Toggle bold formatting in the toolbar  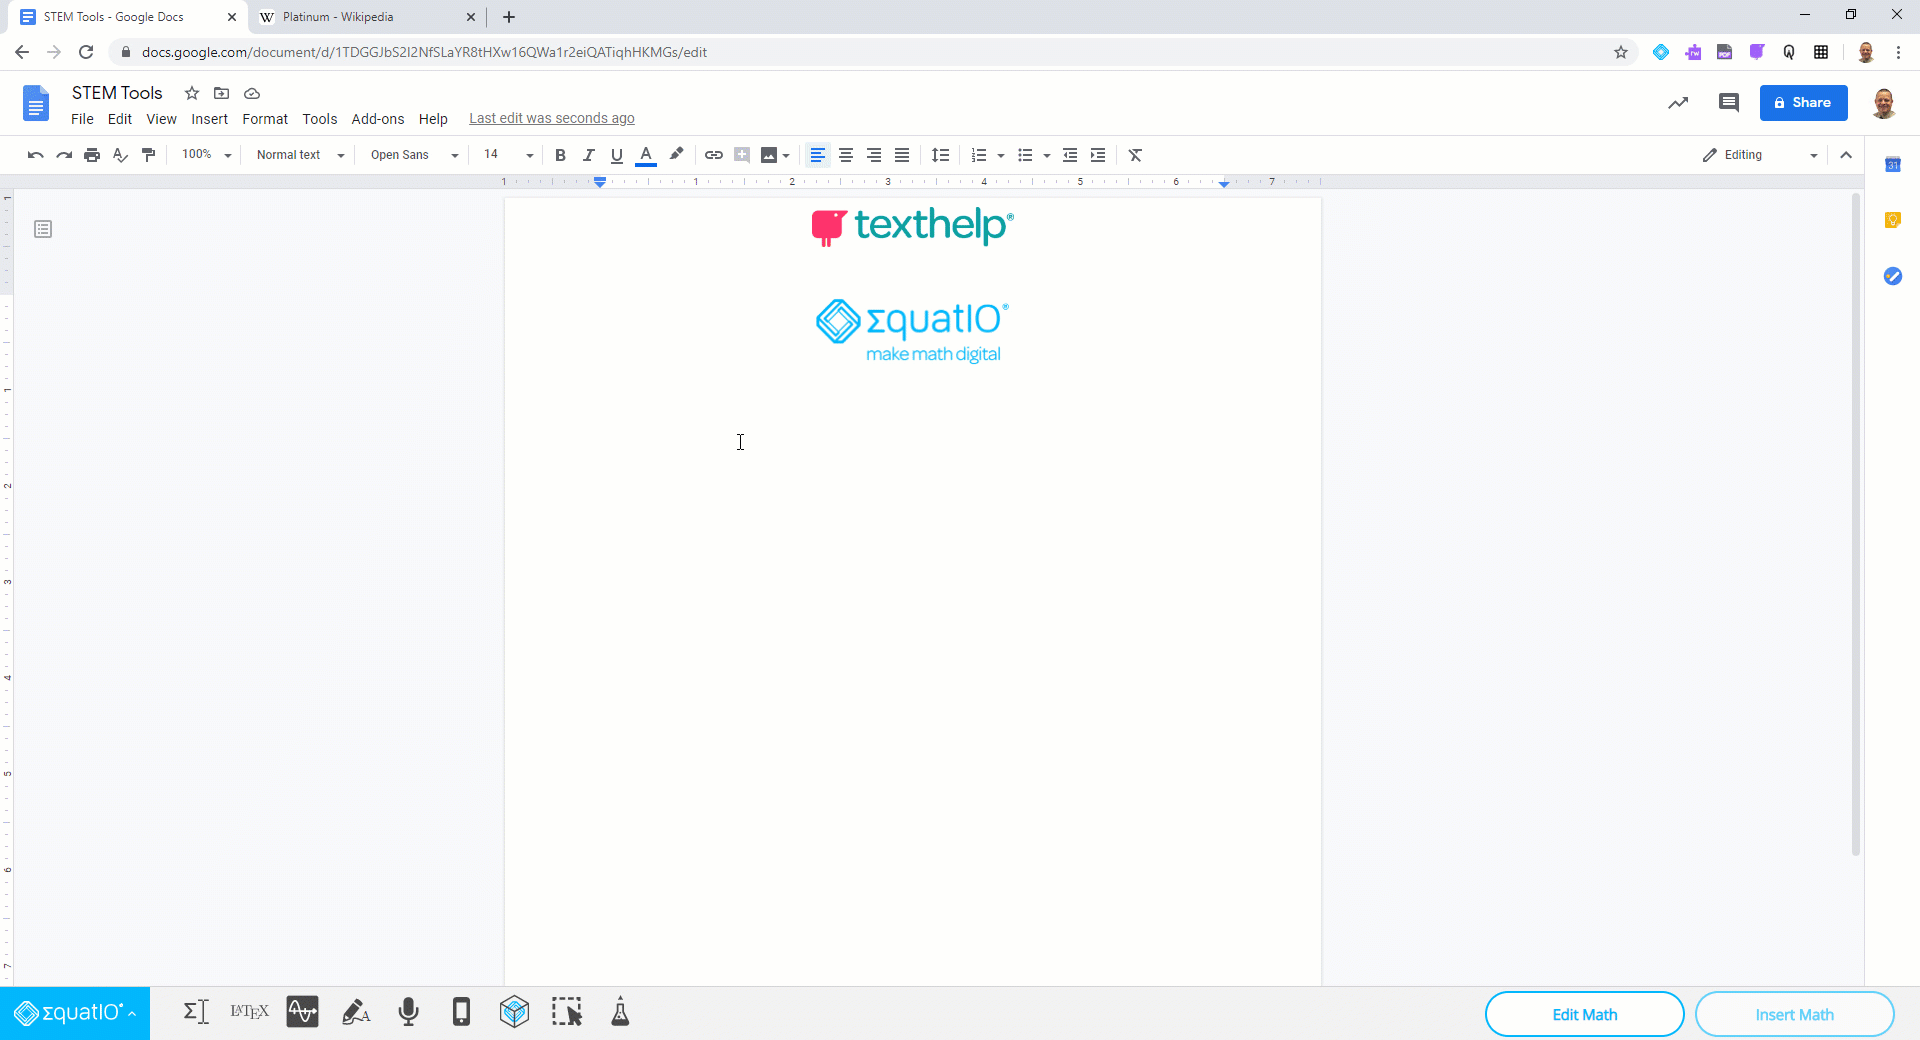[x=560, y=155]
